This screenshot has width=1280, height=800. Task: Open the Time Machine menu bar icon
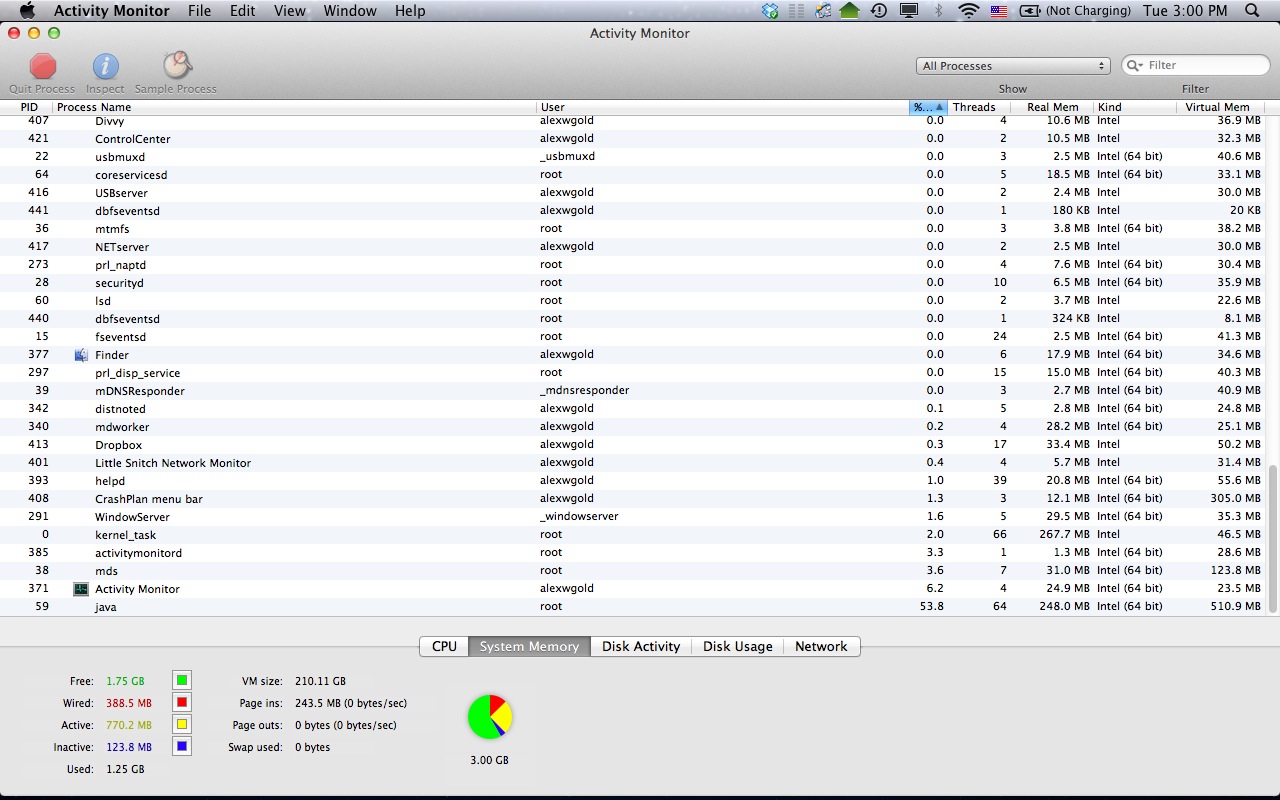coord(879,11)
